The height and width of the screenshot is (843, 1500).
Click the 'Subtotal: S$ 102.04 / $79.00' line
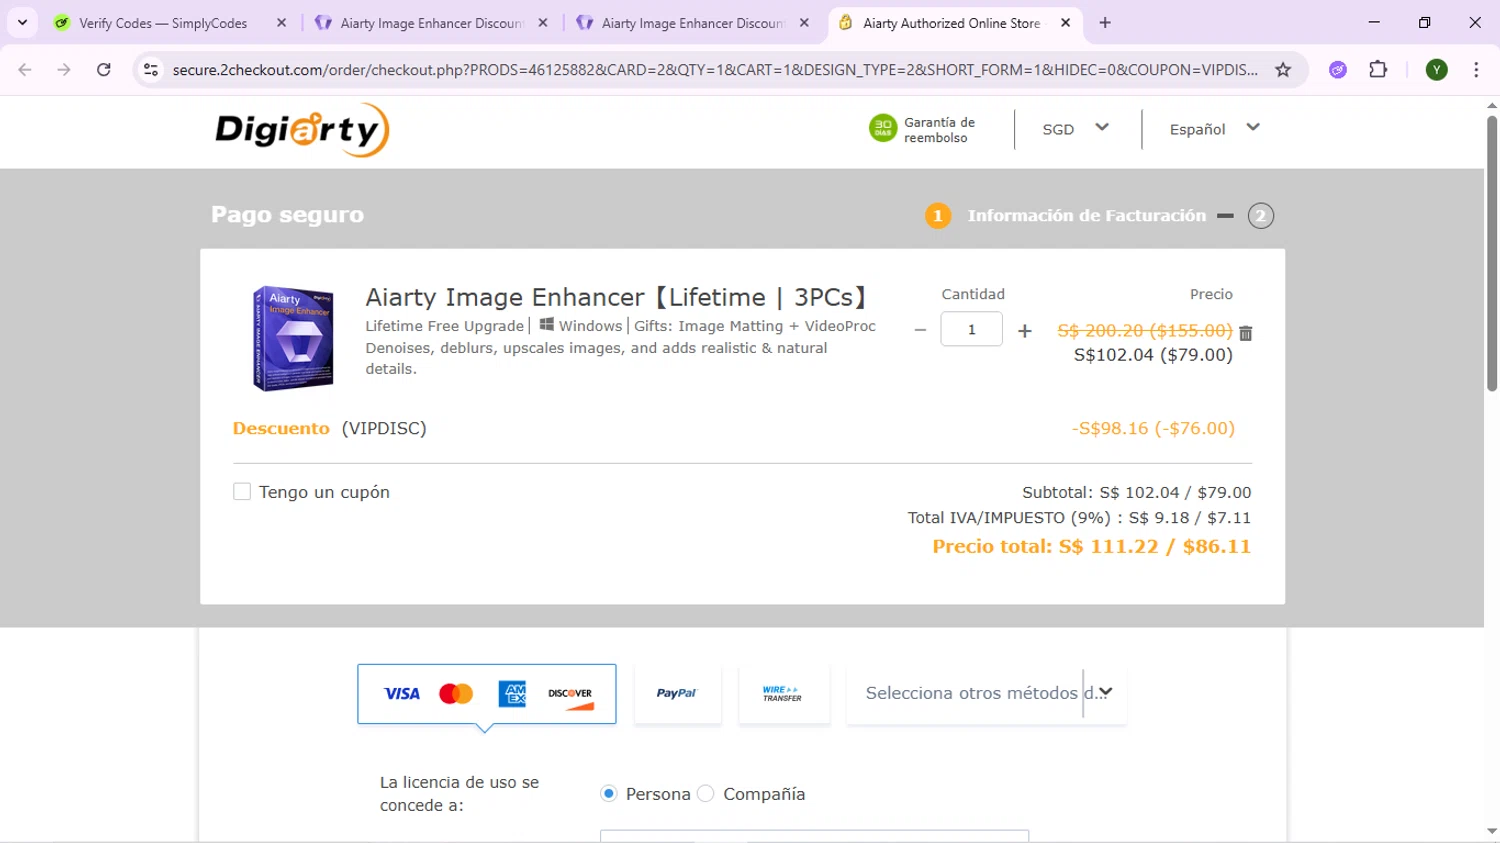point(1137,492)
